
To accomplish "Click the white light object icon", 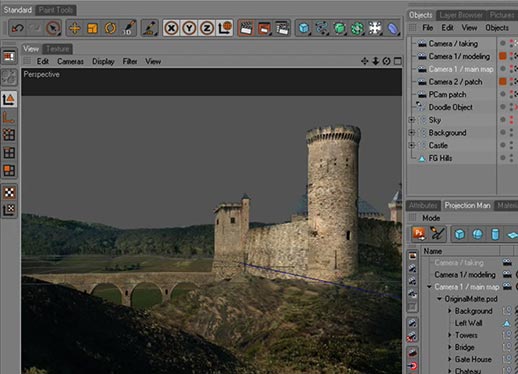I will [375, 28].
